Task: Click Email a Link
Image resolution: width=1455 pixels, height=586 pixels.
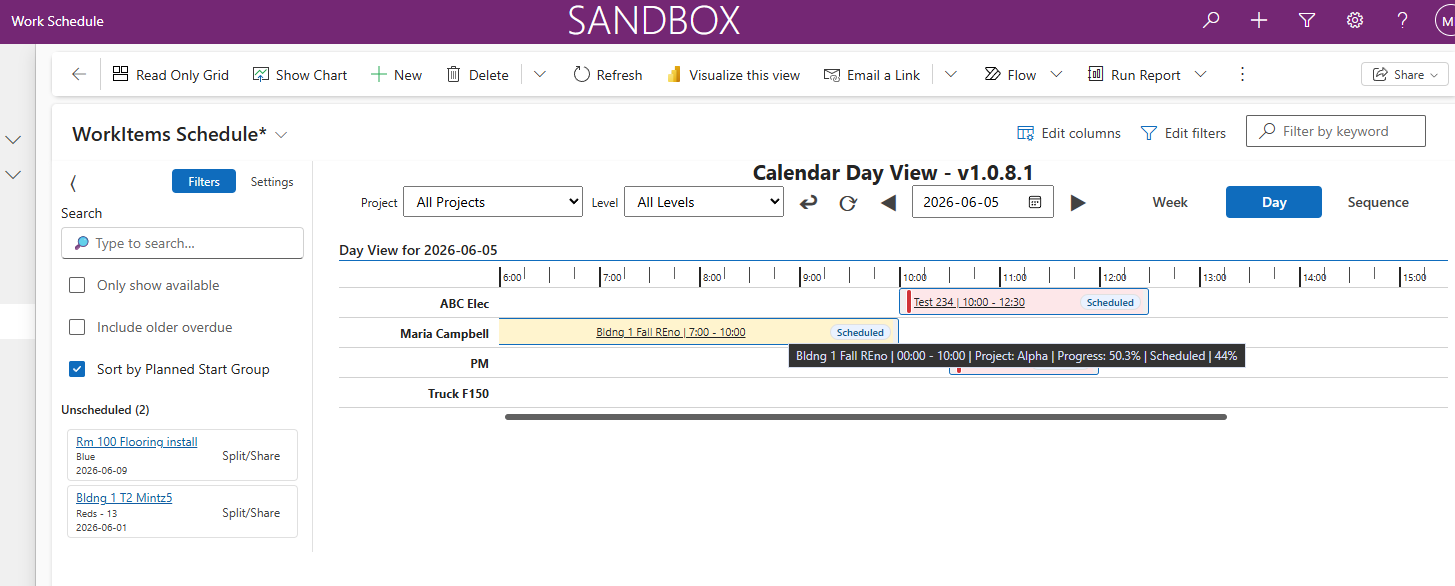Action: pos(872,74)
